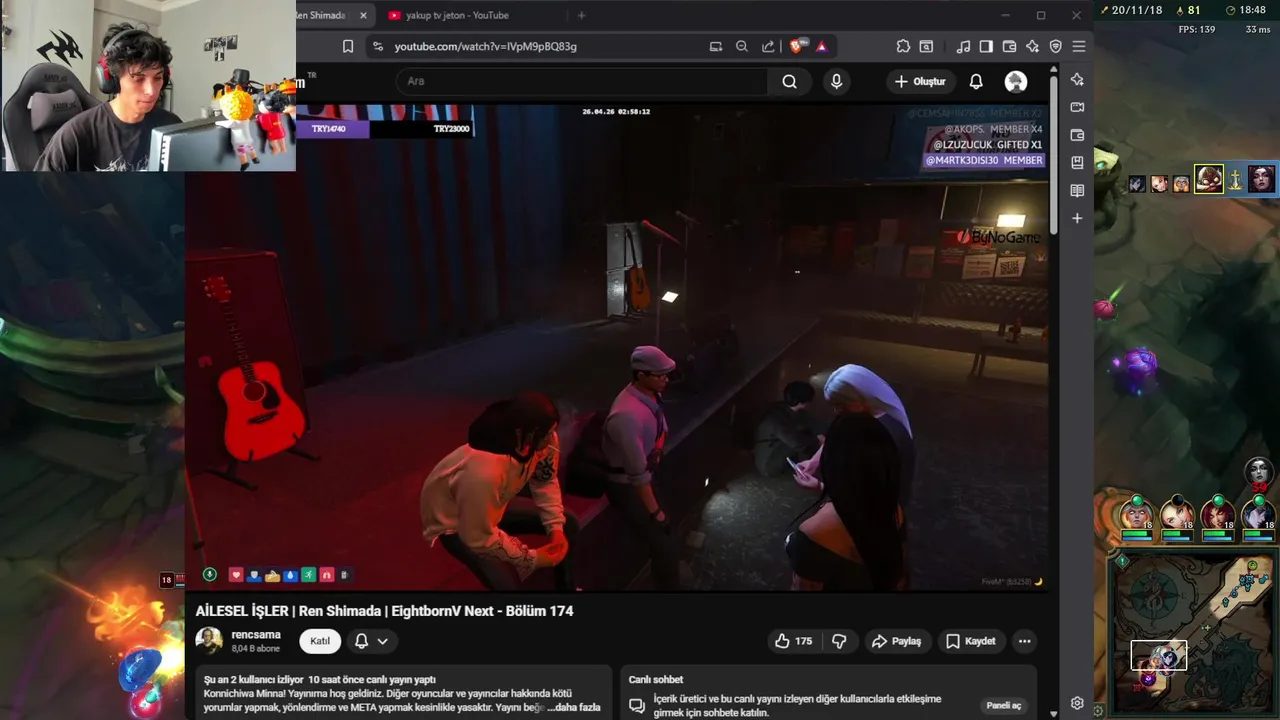Click the League of Legends minimap
1280x720 pixels.
1194,634
